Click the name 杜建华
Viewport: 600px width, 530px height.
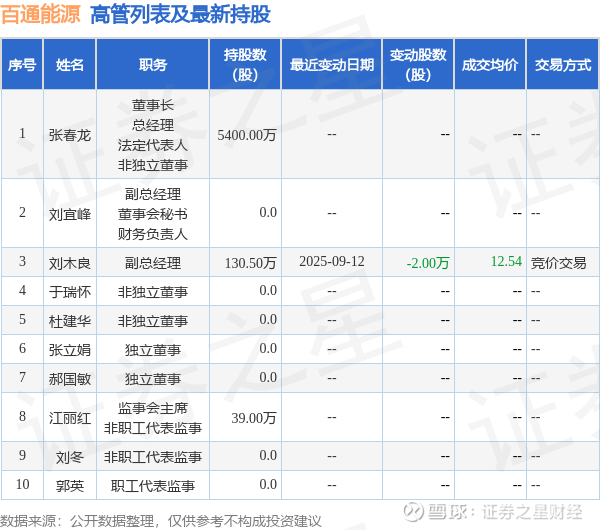[x=70, y=321]
